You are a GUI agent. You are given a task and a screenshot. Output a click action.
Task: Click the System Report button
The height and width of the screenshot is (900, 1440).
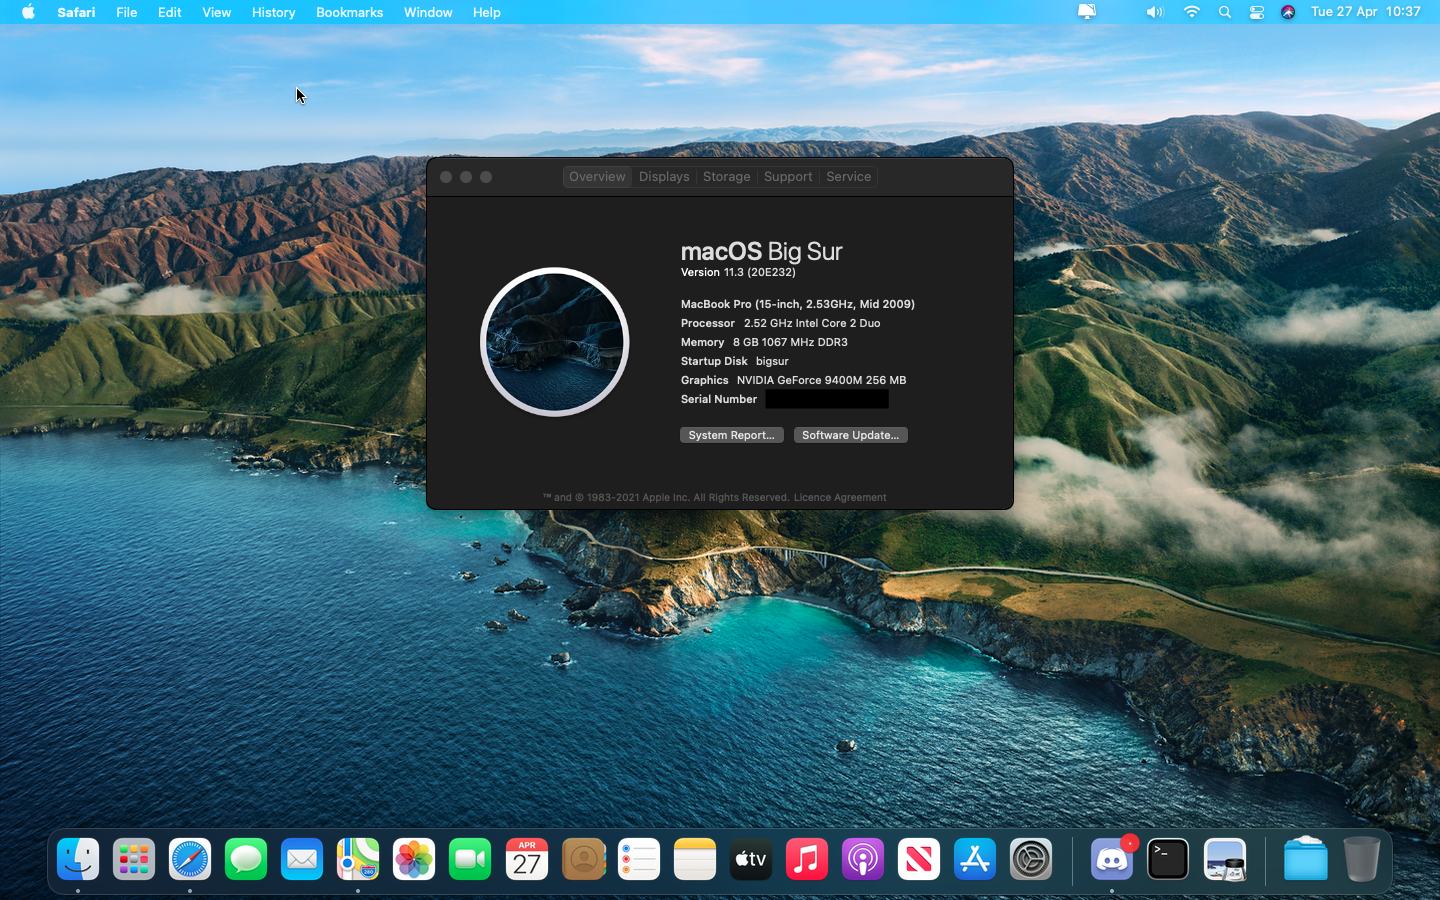[x=731, y=435]
